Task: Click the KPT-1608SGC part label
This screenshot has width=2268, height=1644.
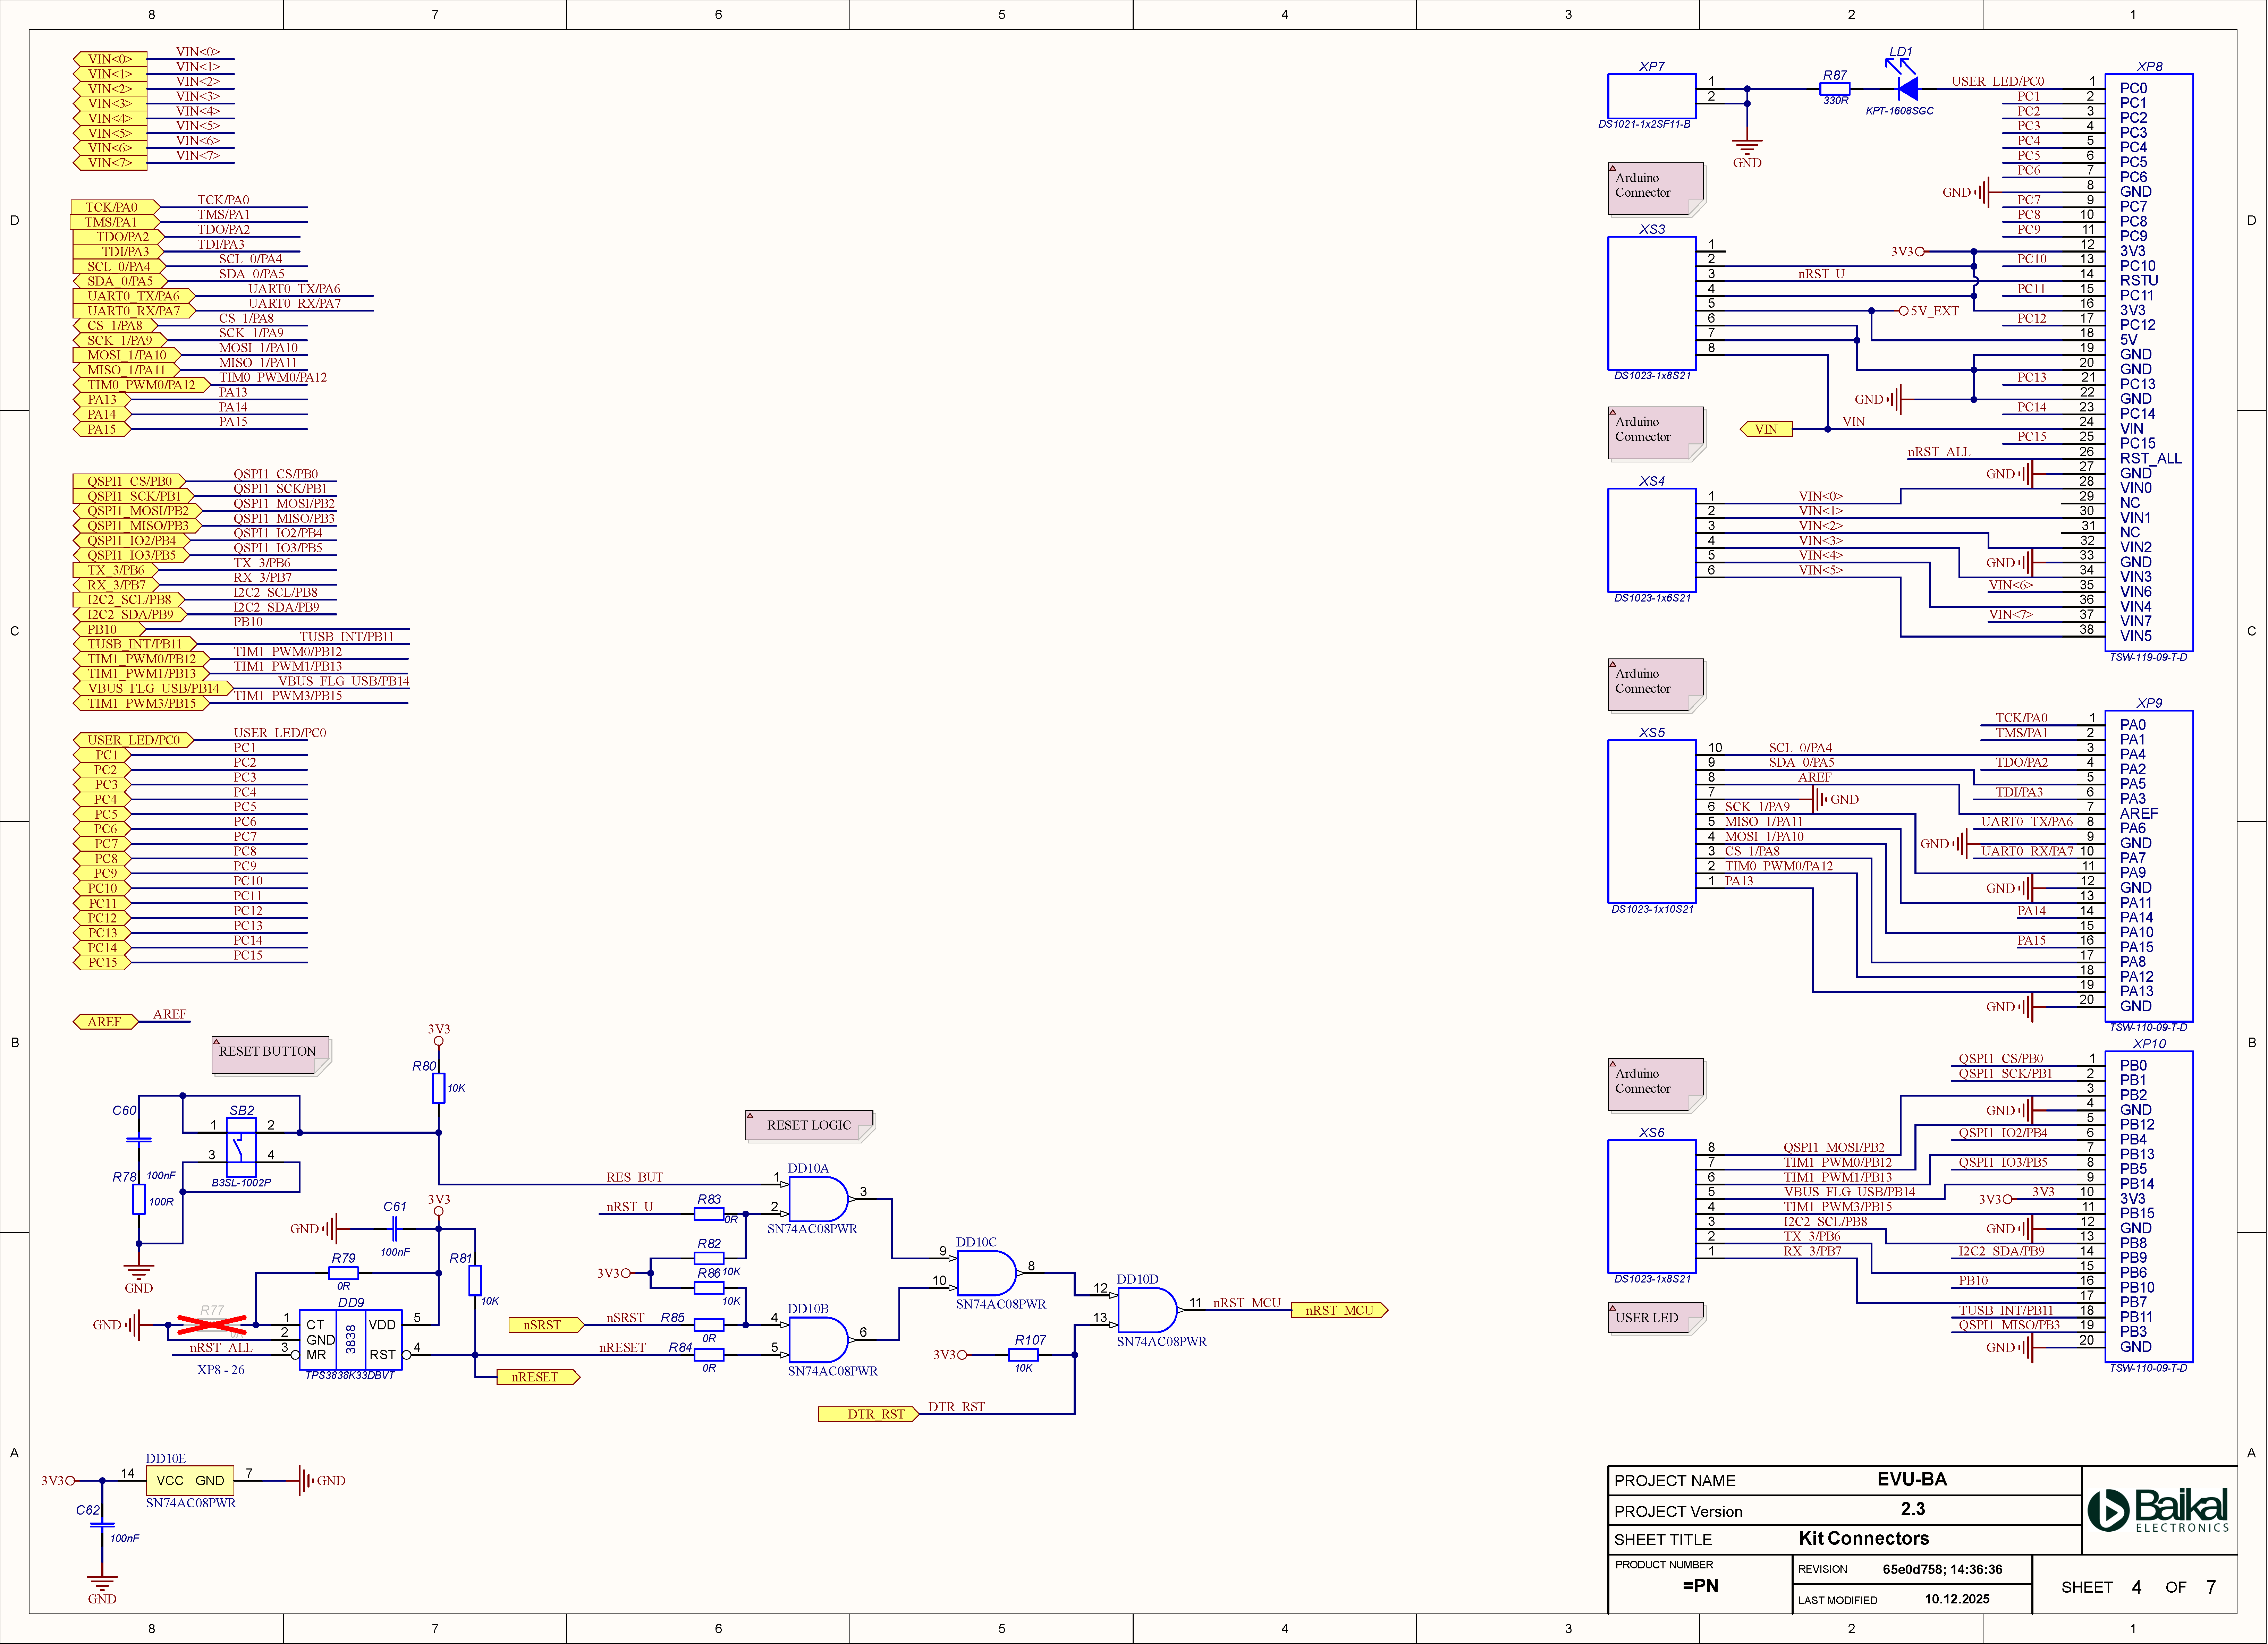Action: point(1900,111)
